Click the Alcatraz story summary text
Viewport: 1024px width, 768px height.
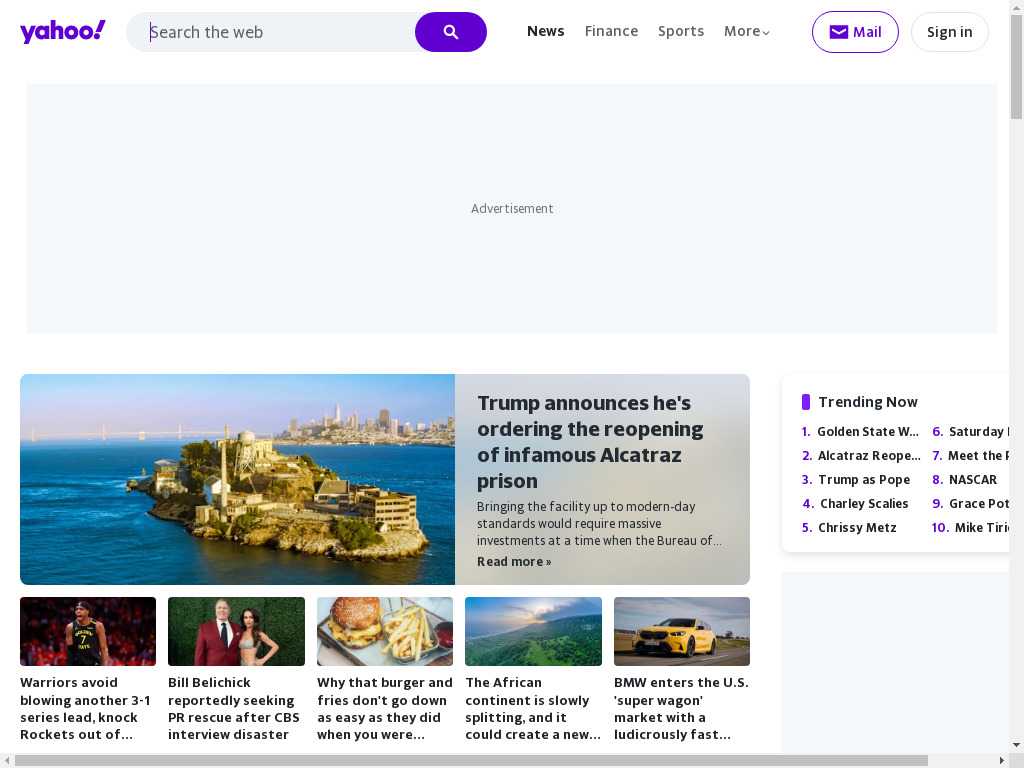click(599, 524)
